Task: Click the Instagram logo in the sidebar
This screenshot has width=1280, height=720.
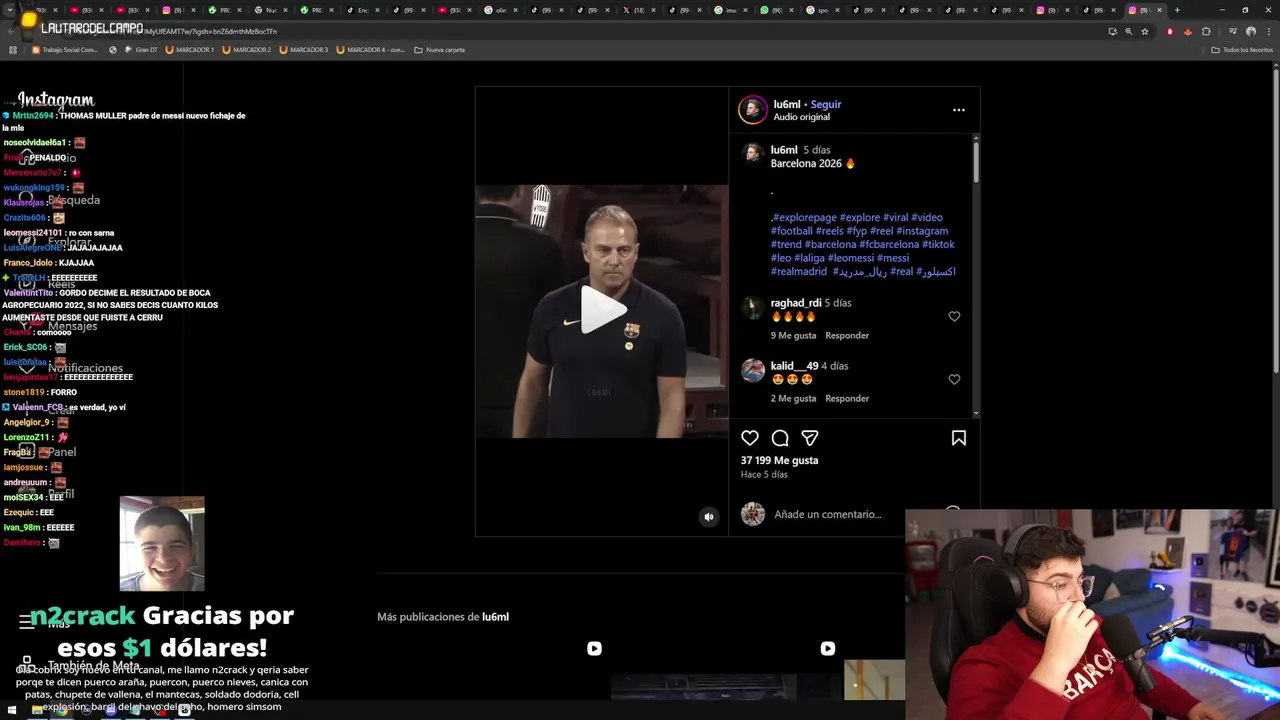Action: tap(56, 100)
